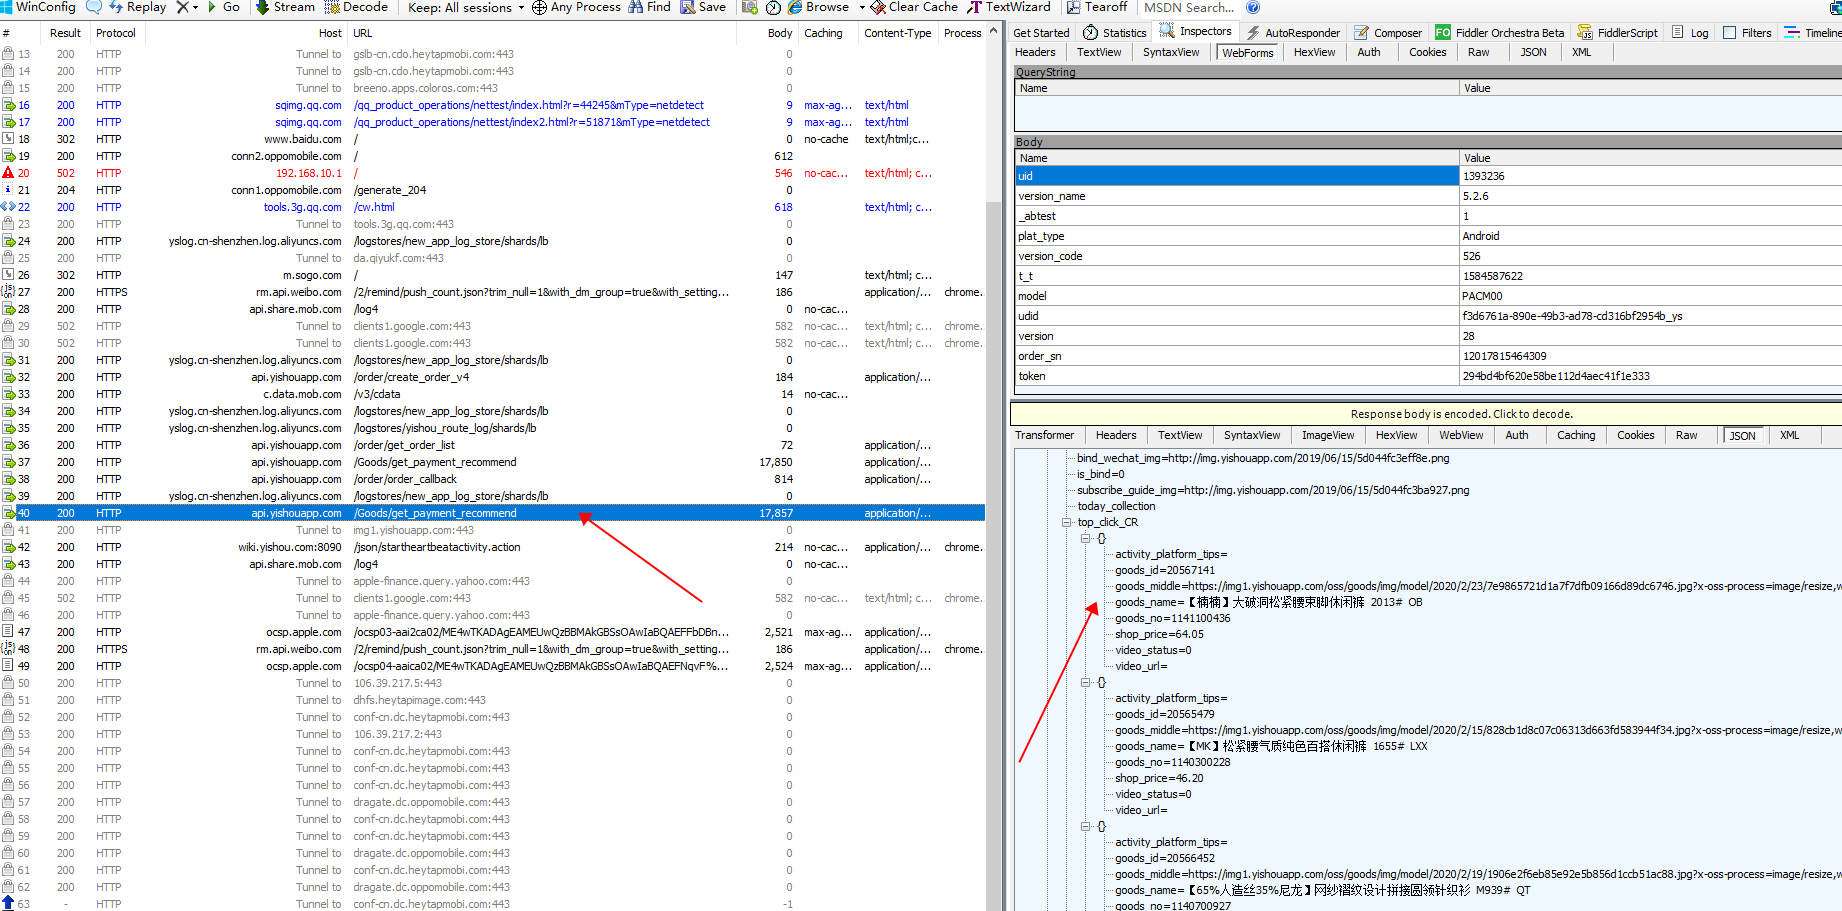Image resolution: width=1842 pixels, height=911 pixels.
Task: Select response Transformer tab
Action: (1044, 436)
